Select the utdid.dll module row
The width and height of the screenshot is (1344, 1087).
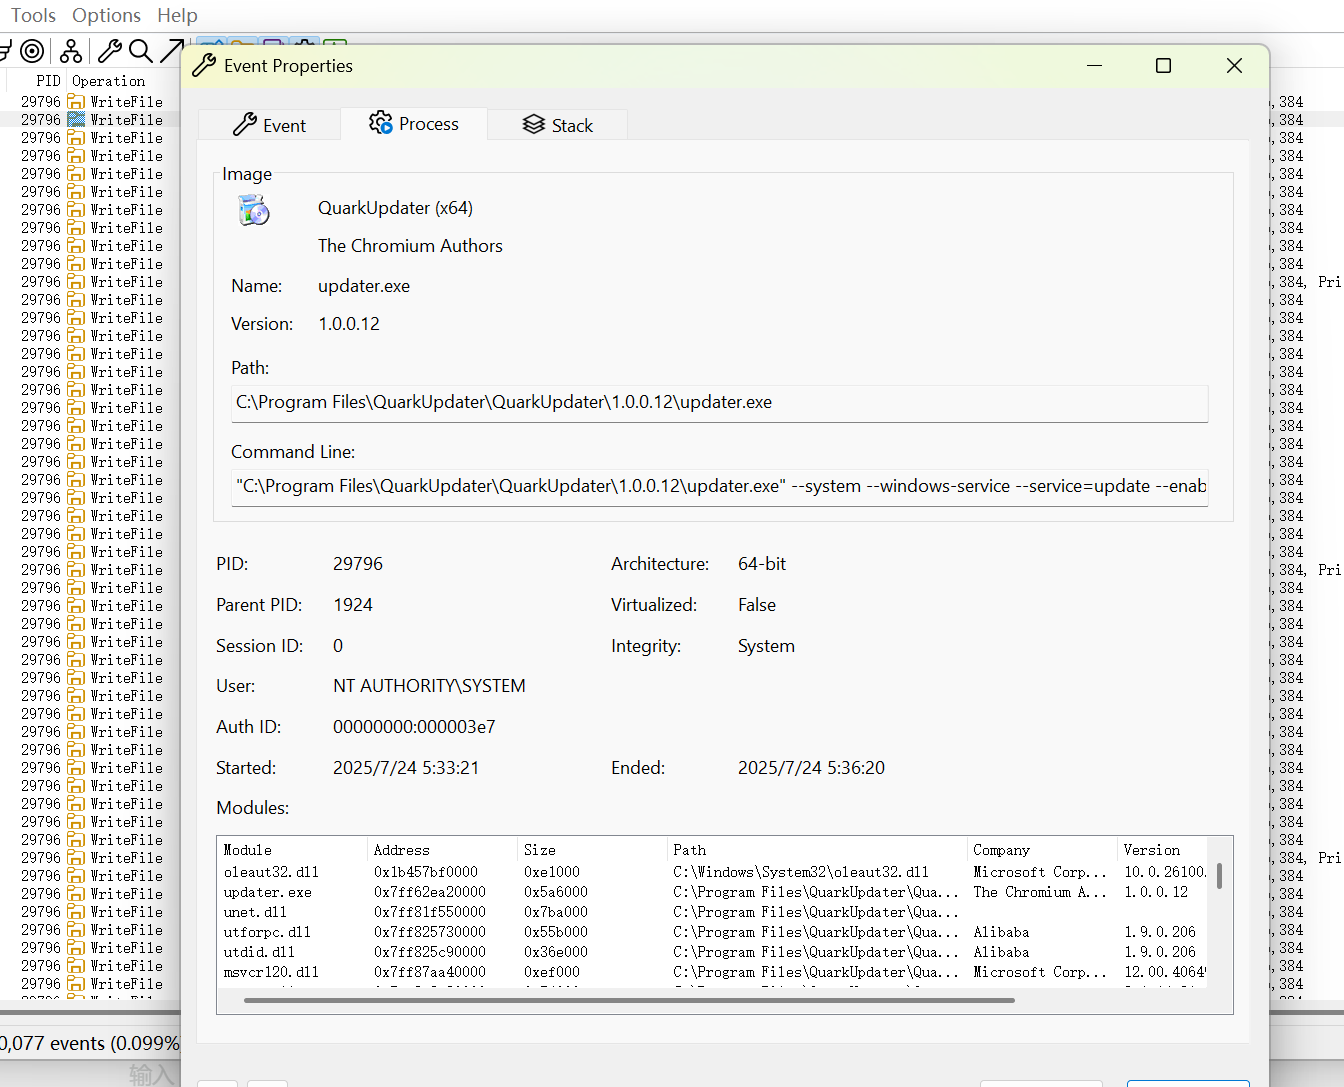pyautogui.click(x=713, y=952)
